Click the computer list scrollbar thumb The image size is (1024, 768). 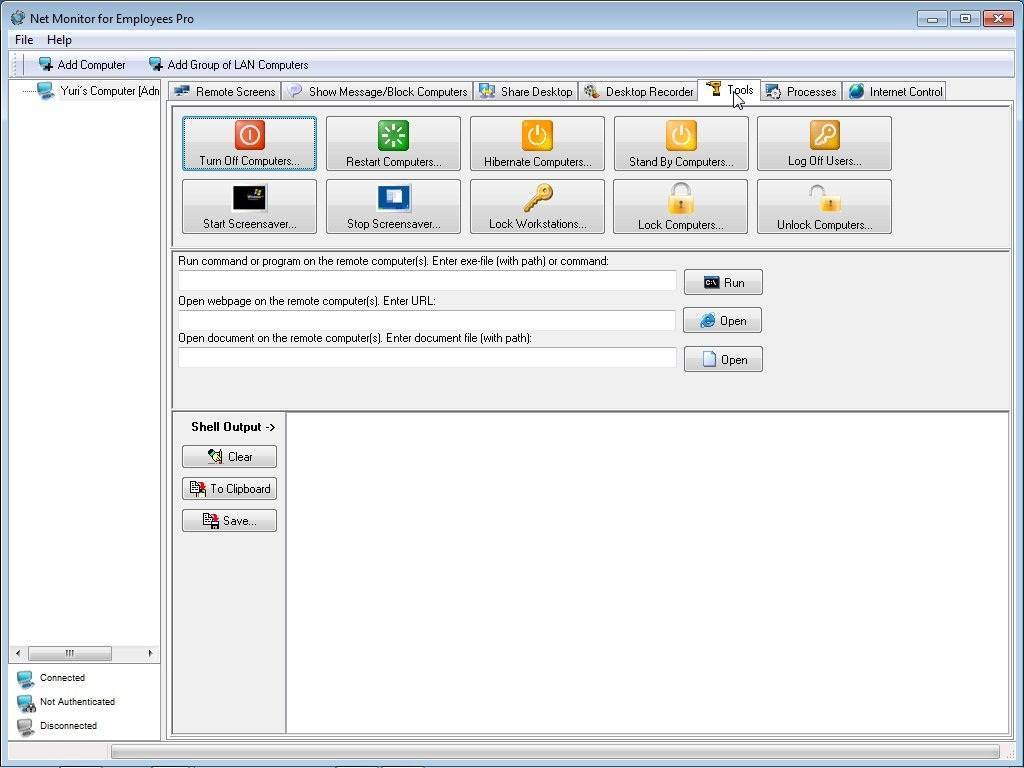pos(70,653)
